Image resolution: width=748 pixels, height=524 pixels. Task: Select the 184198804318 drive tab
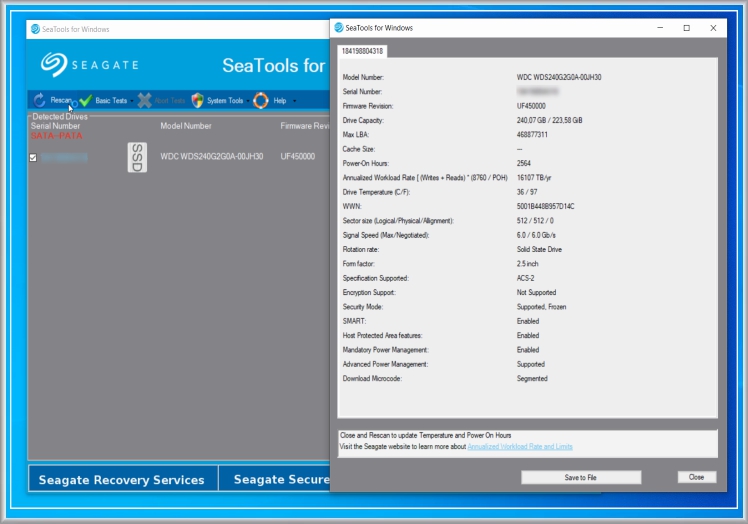coord(363,51)
